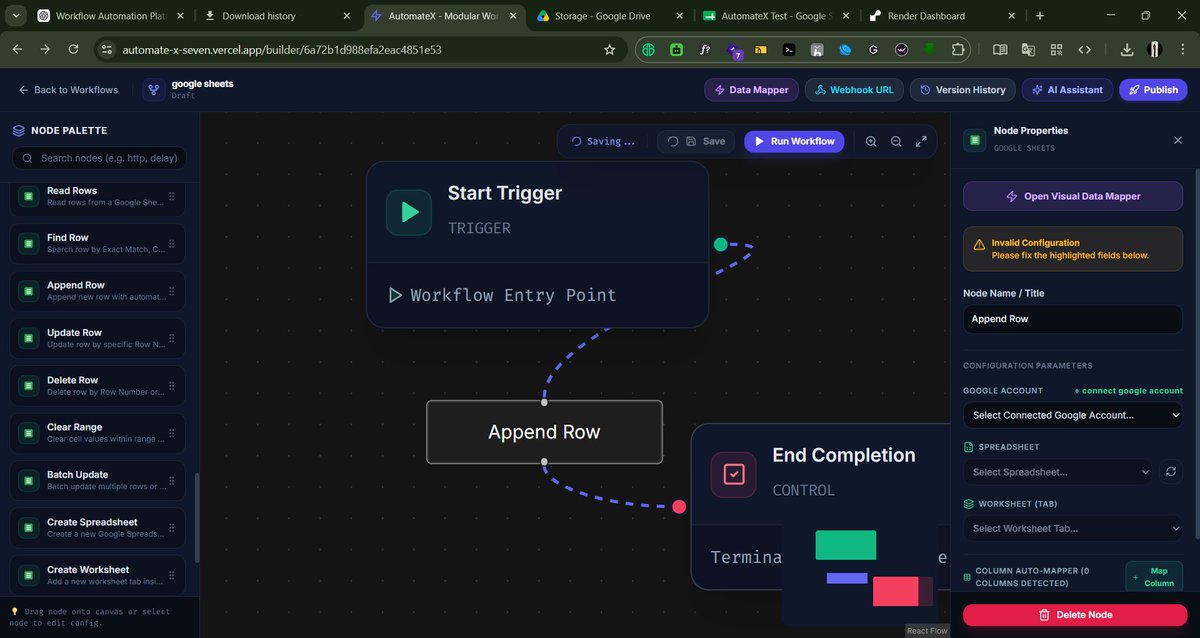Open a new browser tab

click(1040, 16)
